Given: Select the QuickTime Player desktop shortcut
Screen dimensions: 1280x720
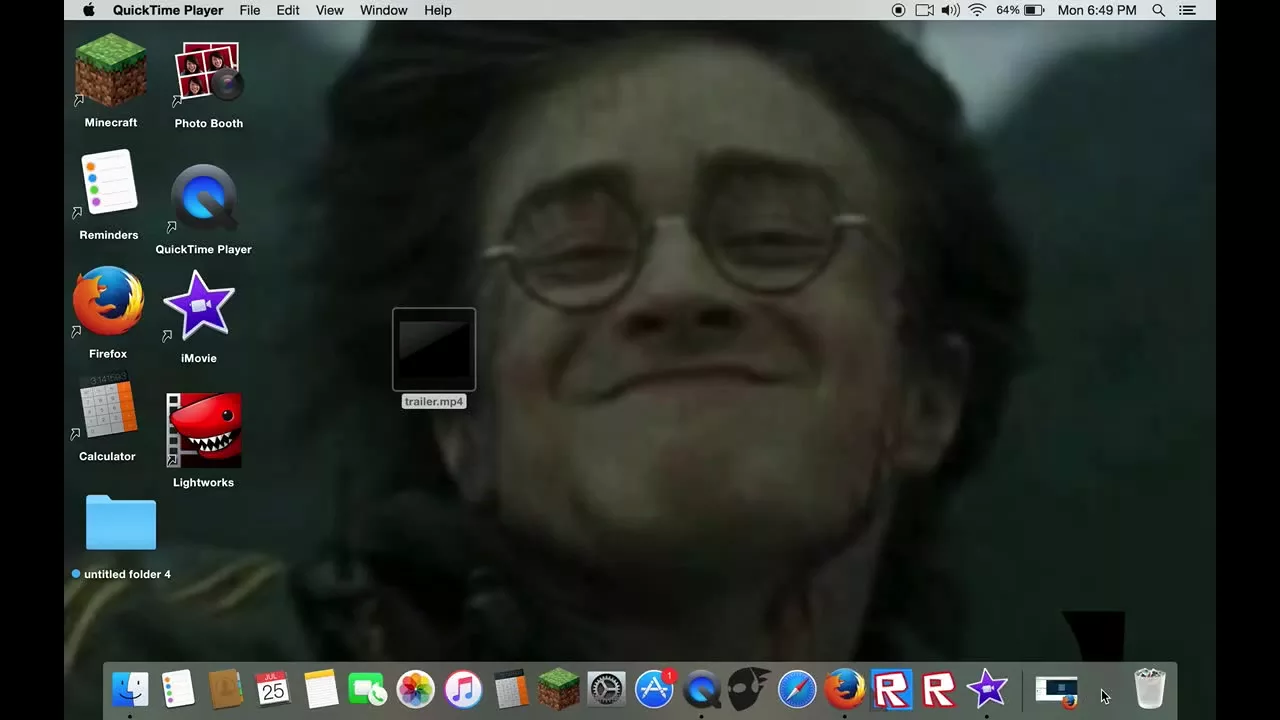Looking at the screenshot, I should pyautogui.click(x=204, y=198).
